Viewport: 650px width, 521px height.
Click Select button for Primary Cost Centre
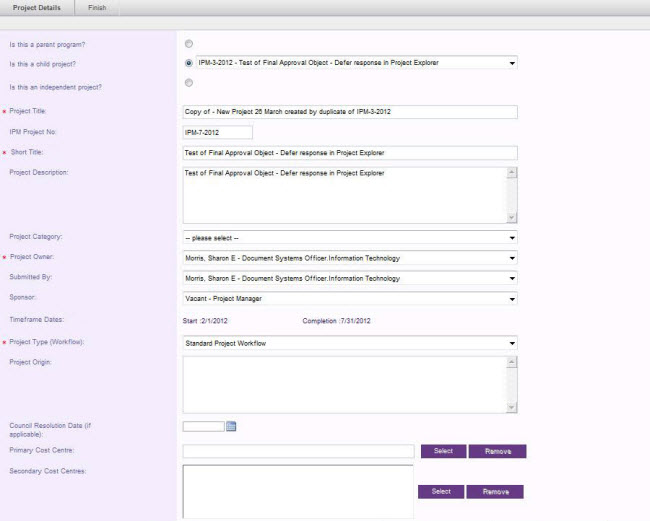(444, 451)
